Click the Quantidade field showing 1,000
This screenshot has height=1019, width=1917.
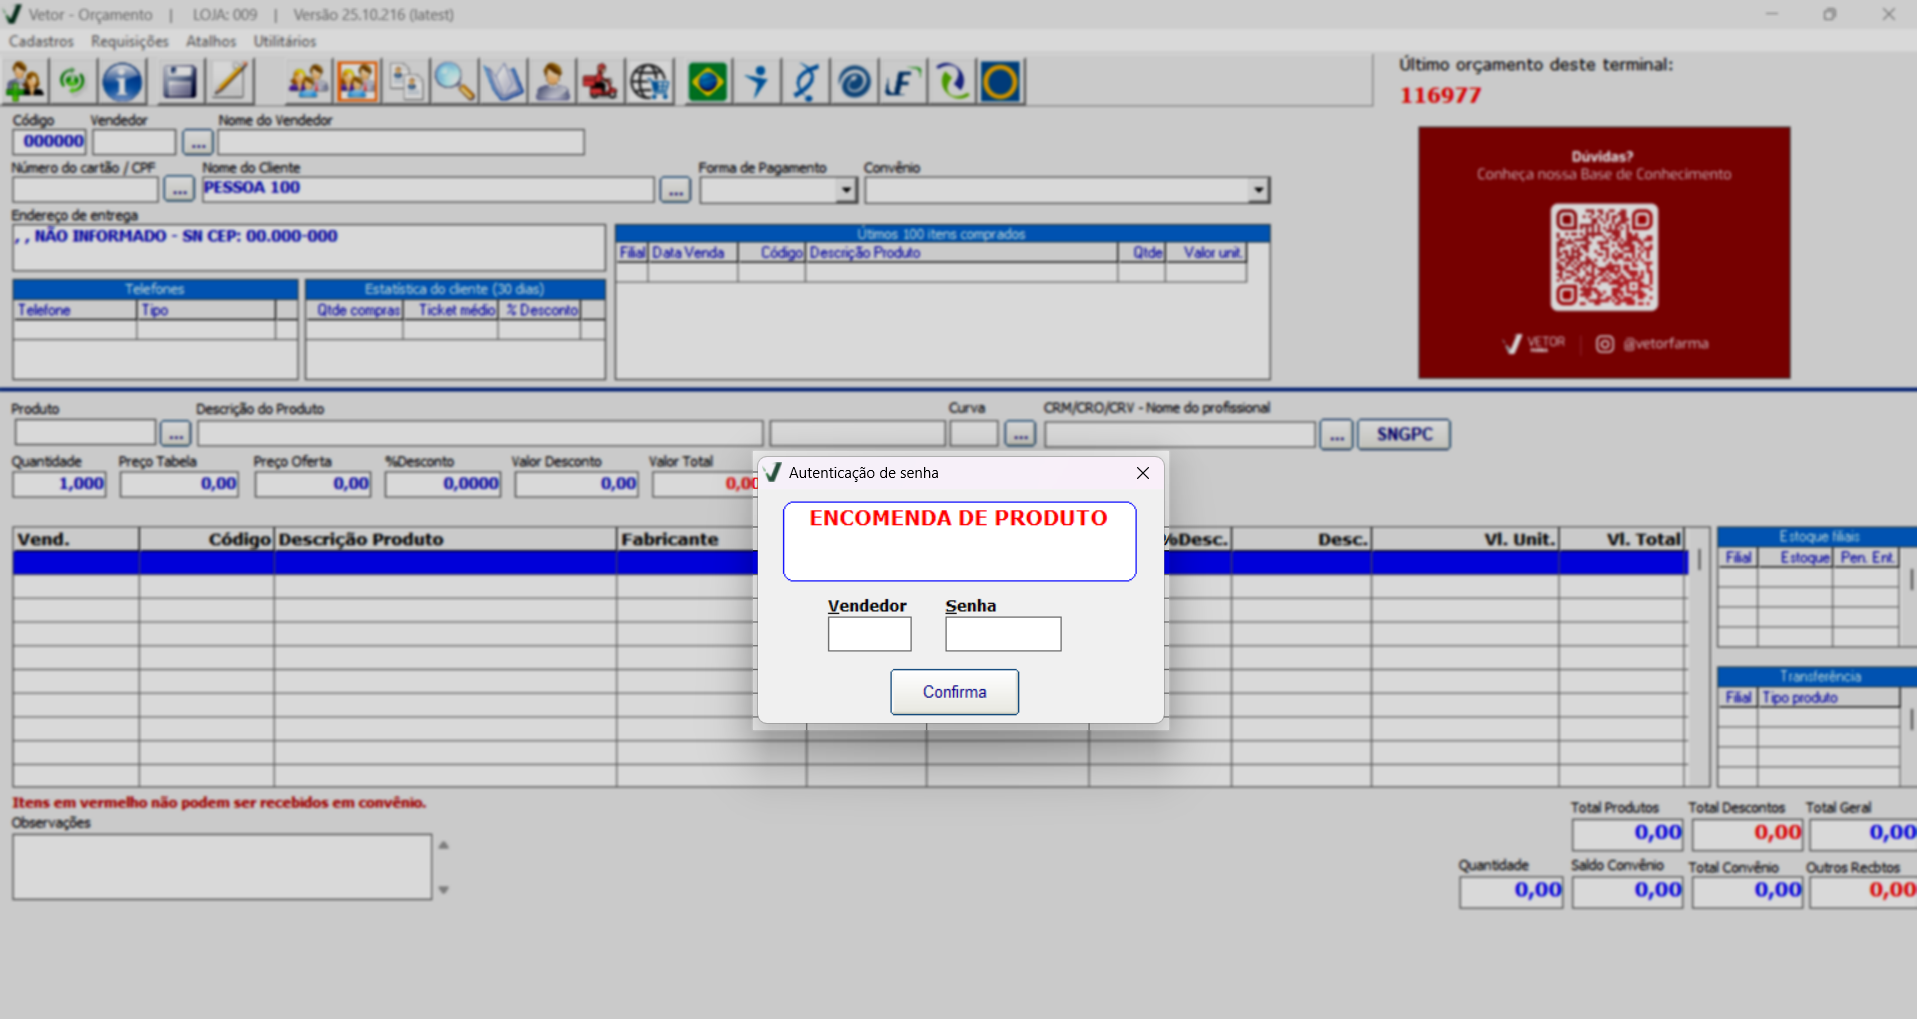tap(59, 484)
